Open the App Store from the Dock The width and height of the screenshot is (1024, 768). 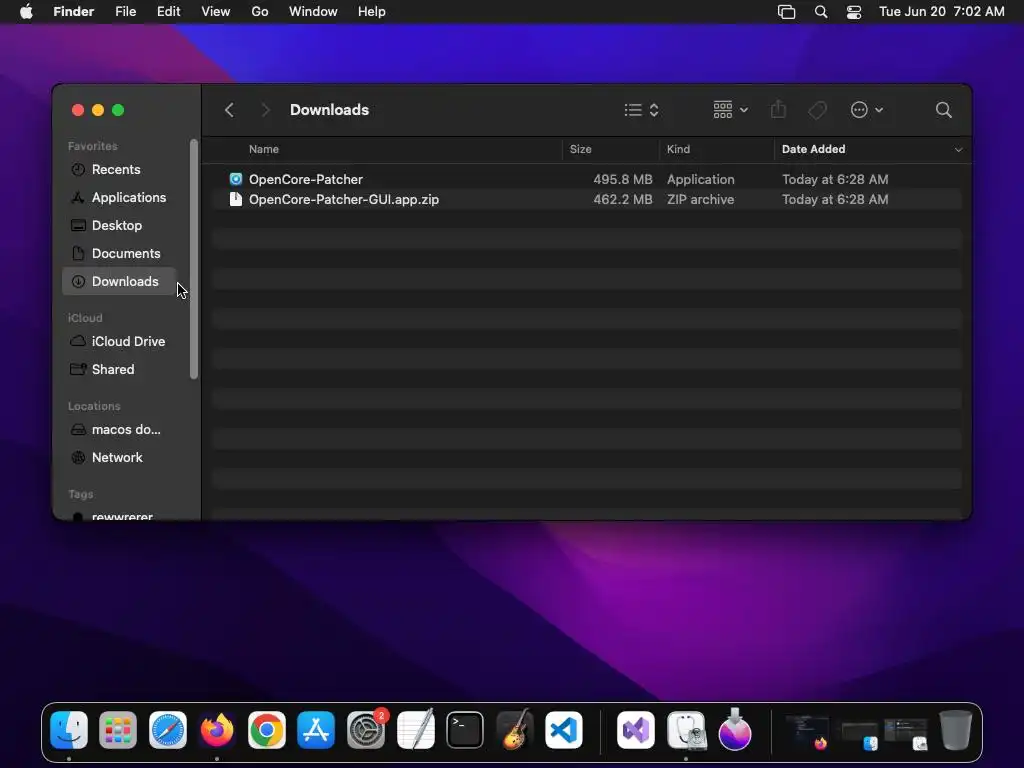pos(316,730)
